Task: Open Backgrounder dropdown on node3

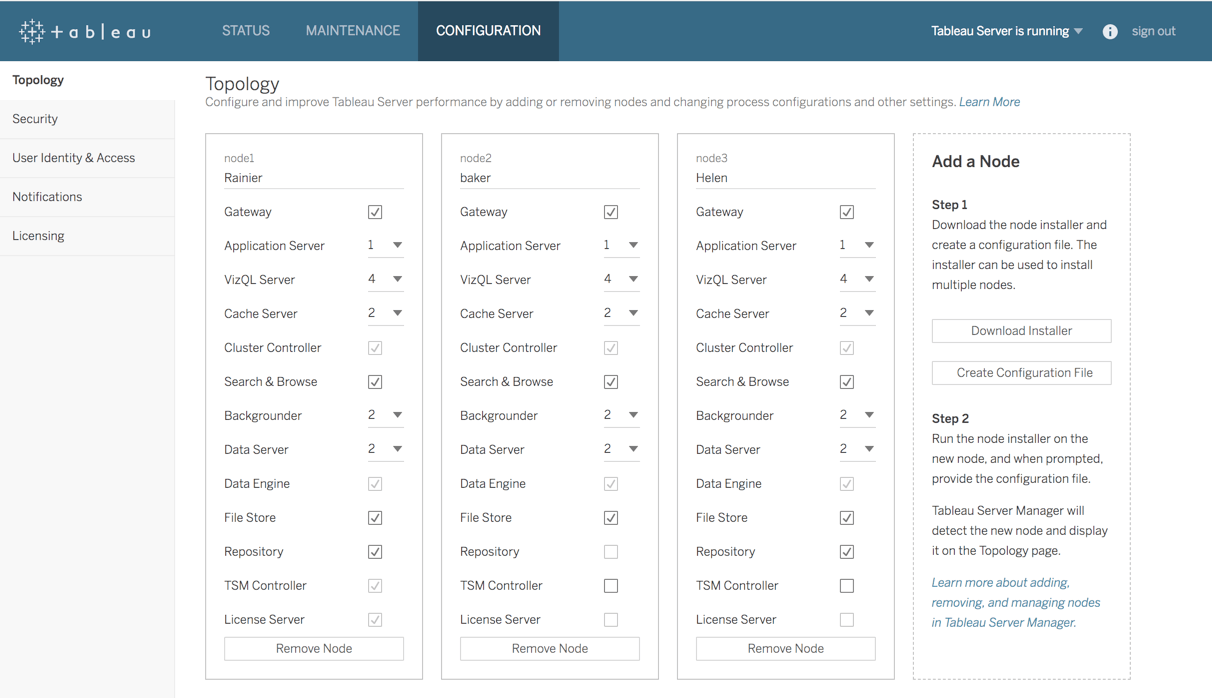Action: point(857,416)
